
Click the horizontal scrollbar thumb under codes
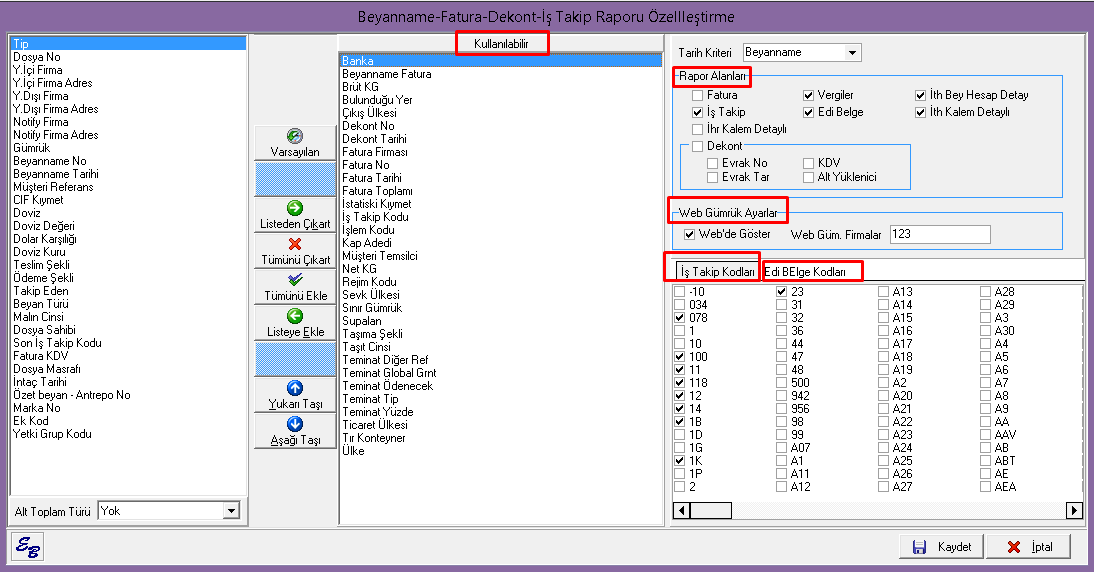pos(711,511)
